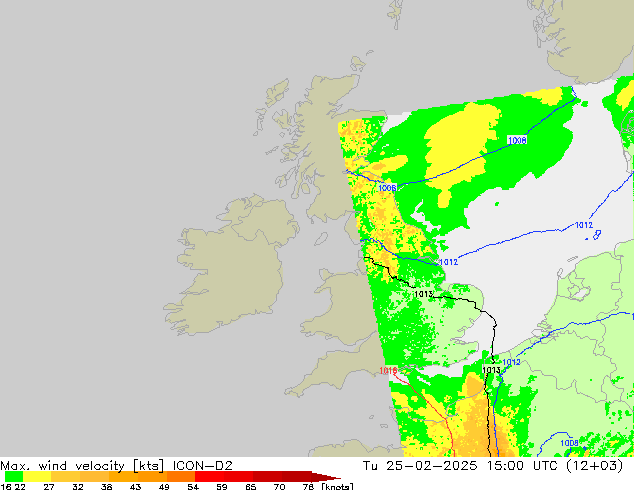Click the blue "1012" label over Belgium
Screen dimensions: 634x490
511,362
